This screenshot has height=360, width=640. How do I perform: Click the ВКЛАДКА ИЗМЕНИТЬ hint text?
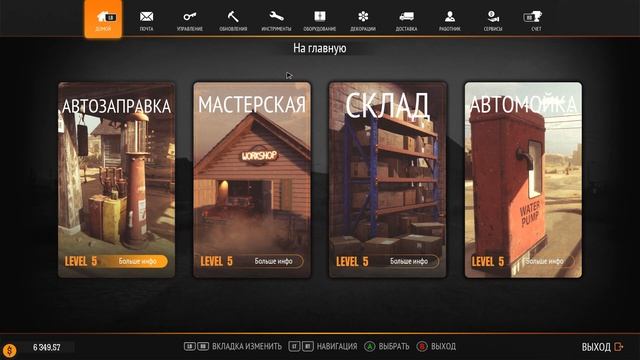(247, 347)
